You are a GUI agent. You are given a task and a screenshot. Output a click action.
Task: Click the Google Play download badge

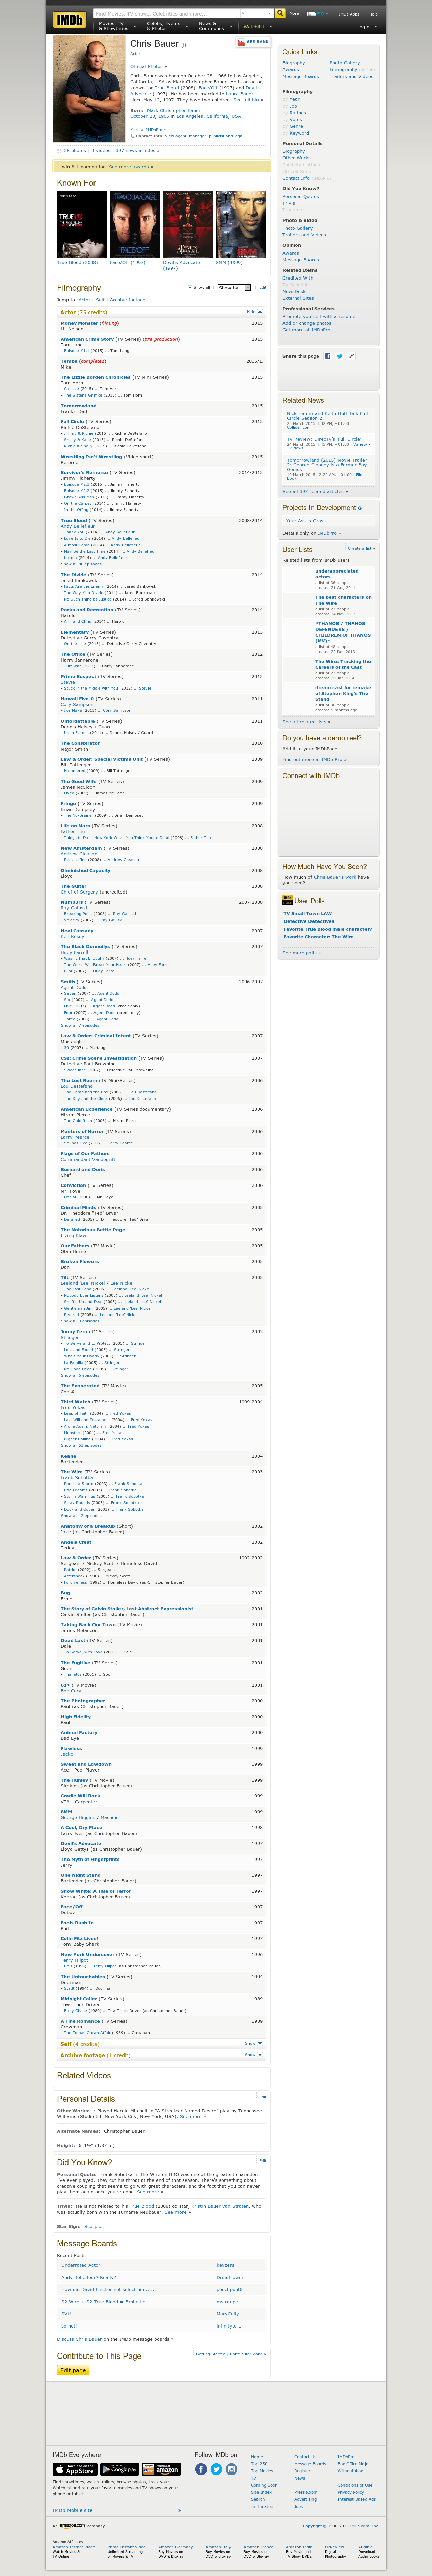click(119, 2469)
